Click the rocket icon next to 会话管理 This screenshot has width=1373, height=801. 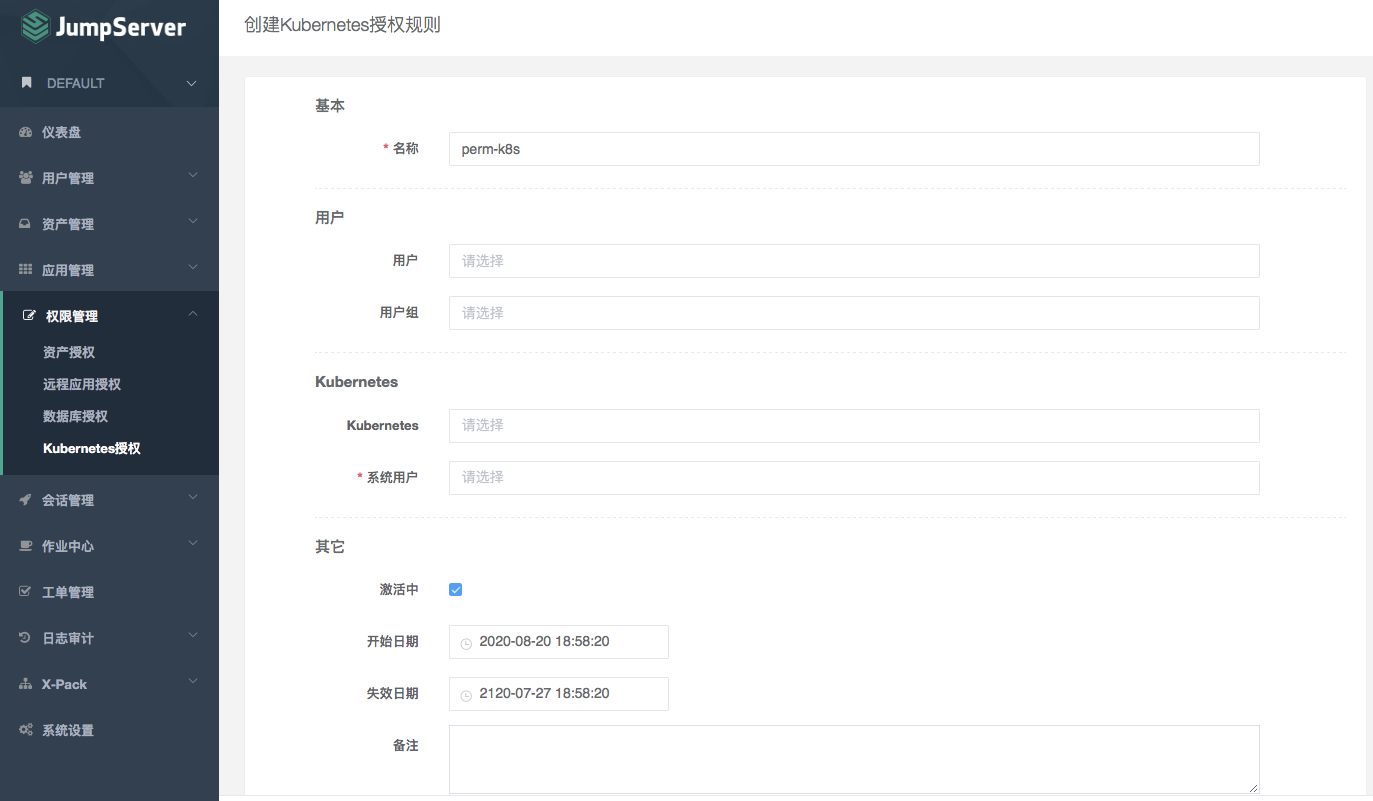(x=26, y=500)
